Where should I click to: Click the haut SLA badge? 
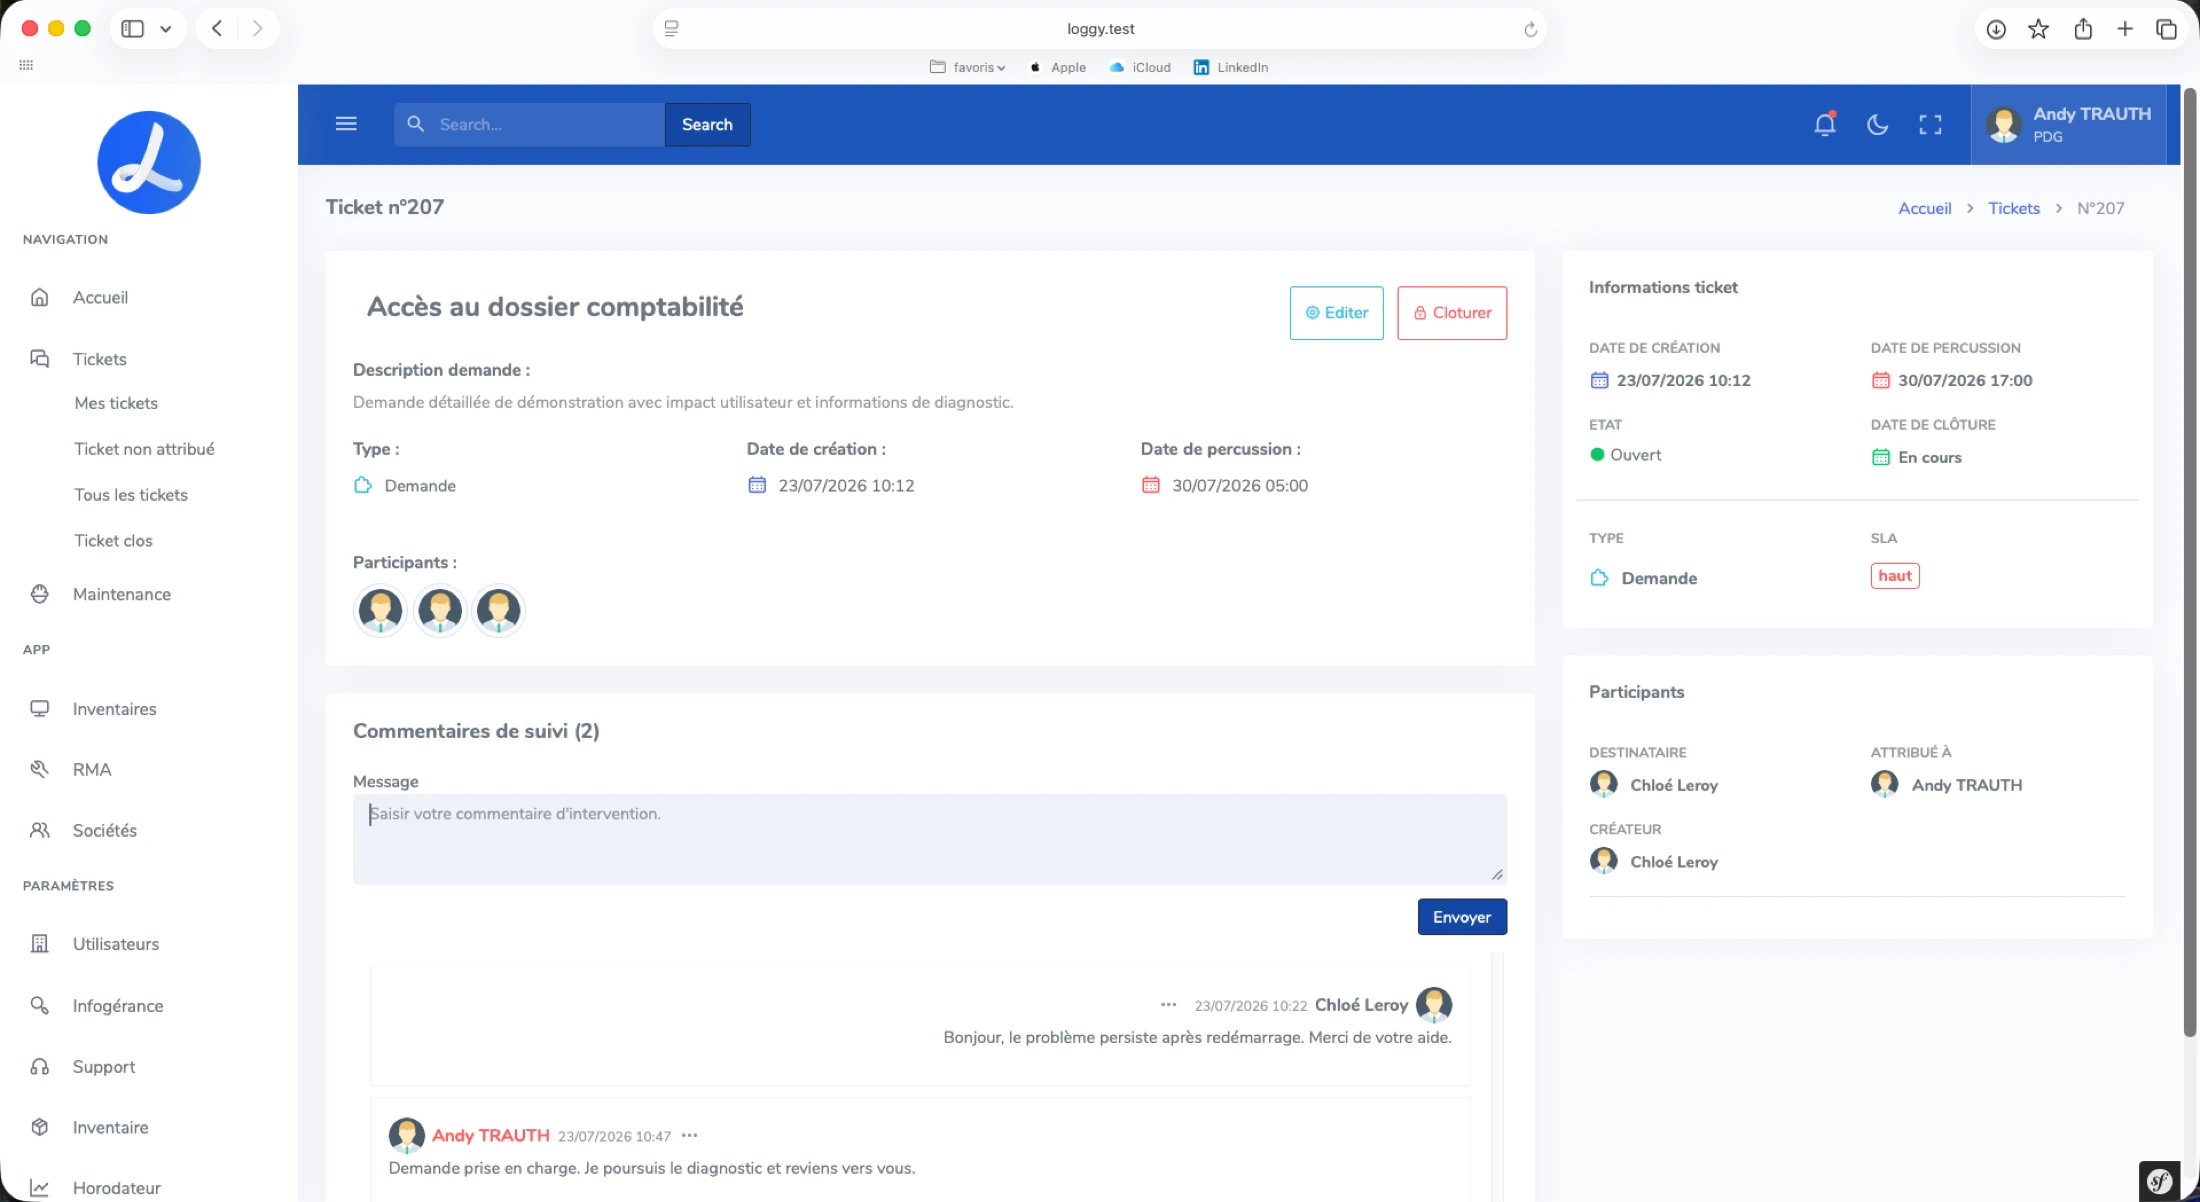point(1895,576)
